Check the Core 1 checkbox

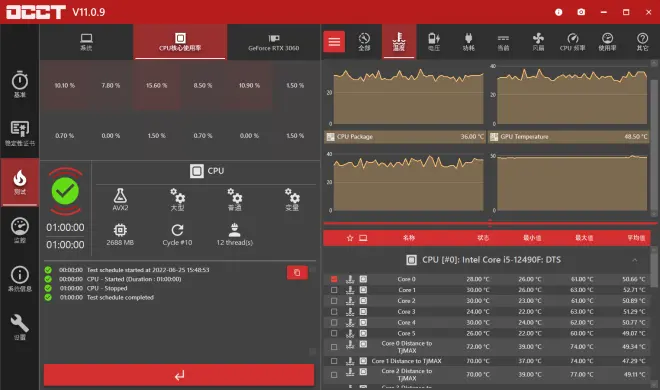coord(334,290)
